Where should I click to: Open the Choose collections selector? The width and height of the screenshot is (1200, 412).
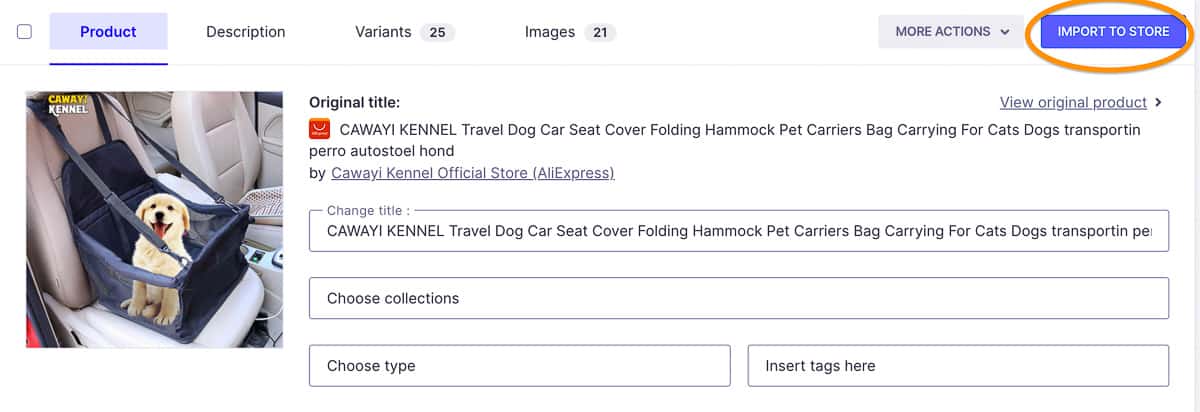[738, 298]
